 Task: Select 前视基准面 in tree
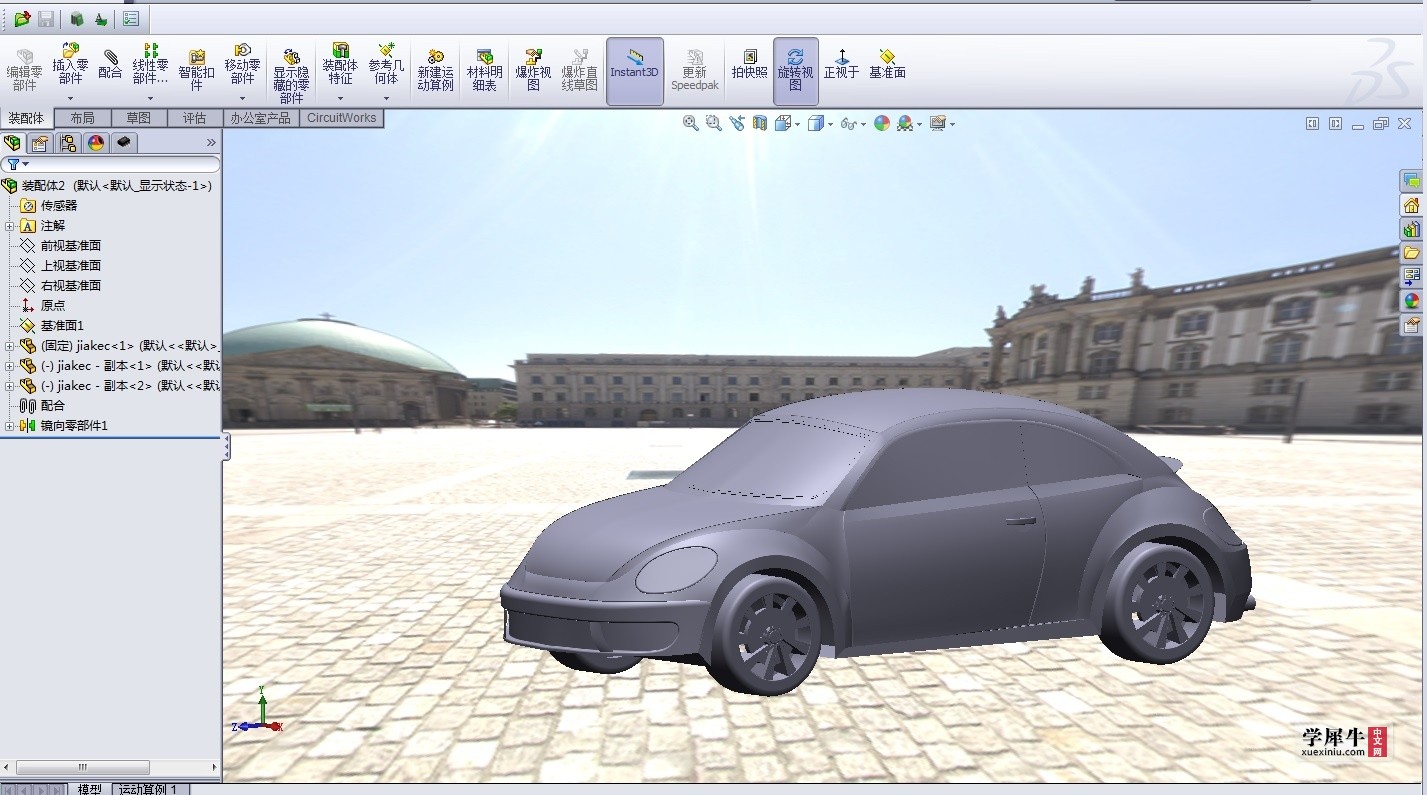pos(60,246)
